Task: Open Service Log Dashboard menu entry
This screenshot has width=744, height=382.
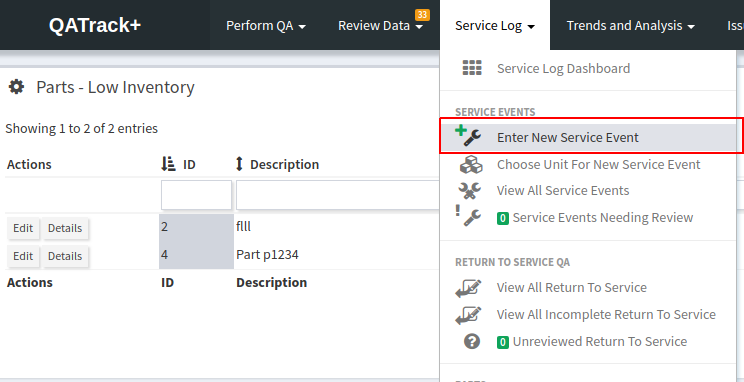Action: pos(563,68)
